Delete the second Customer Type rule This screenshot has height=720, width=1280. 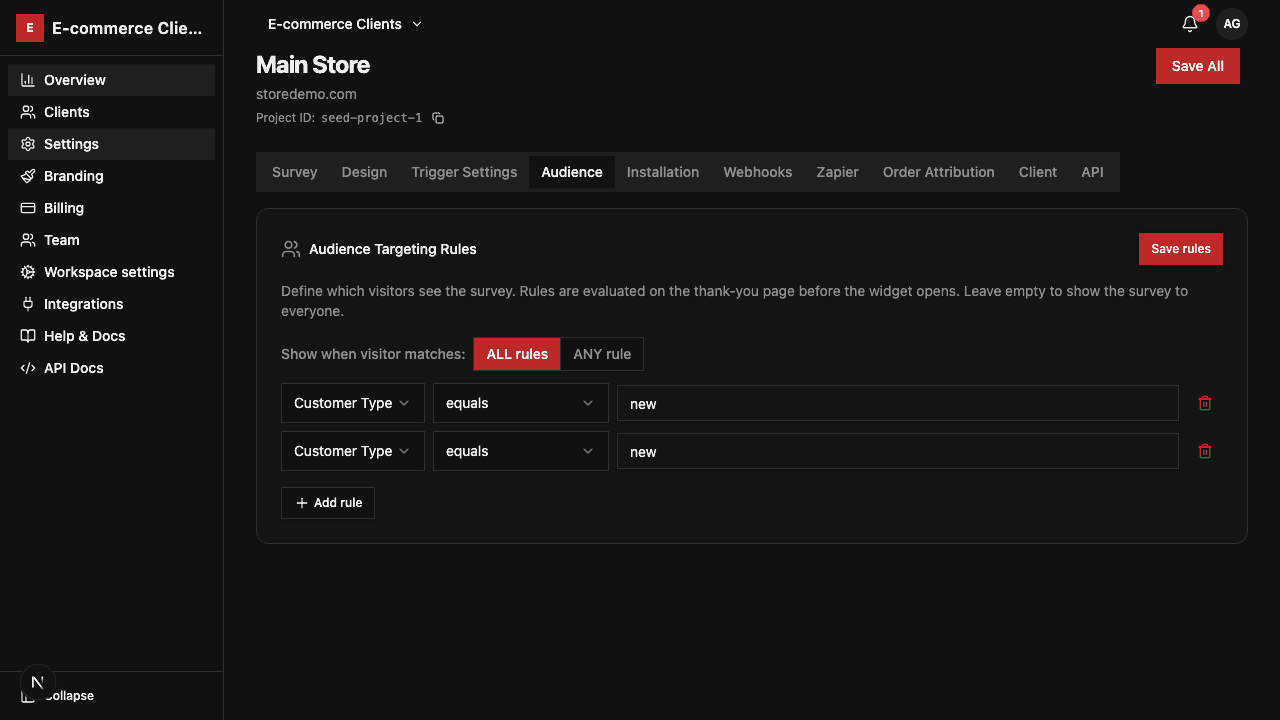point(1205,451)
